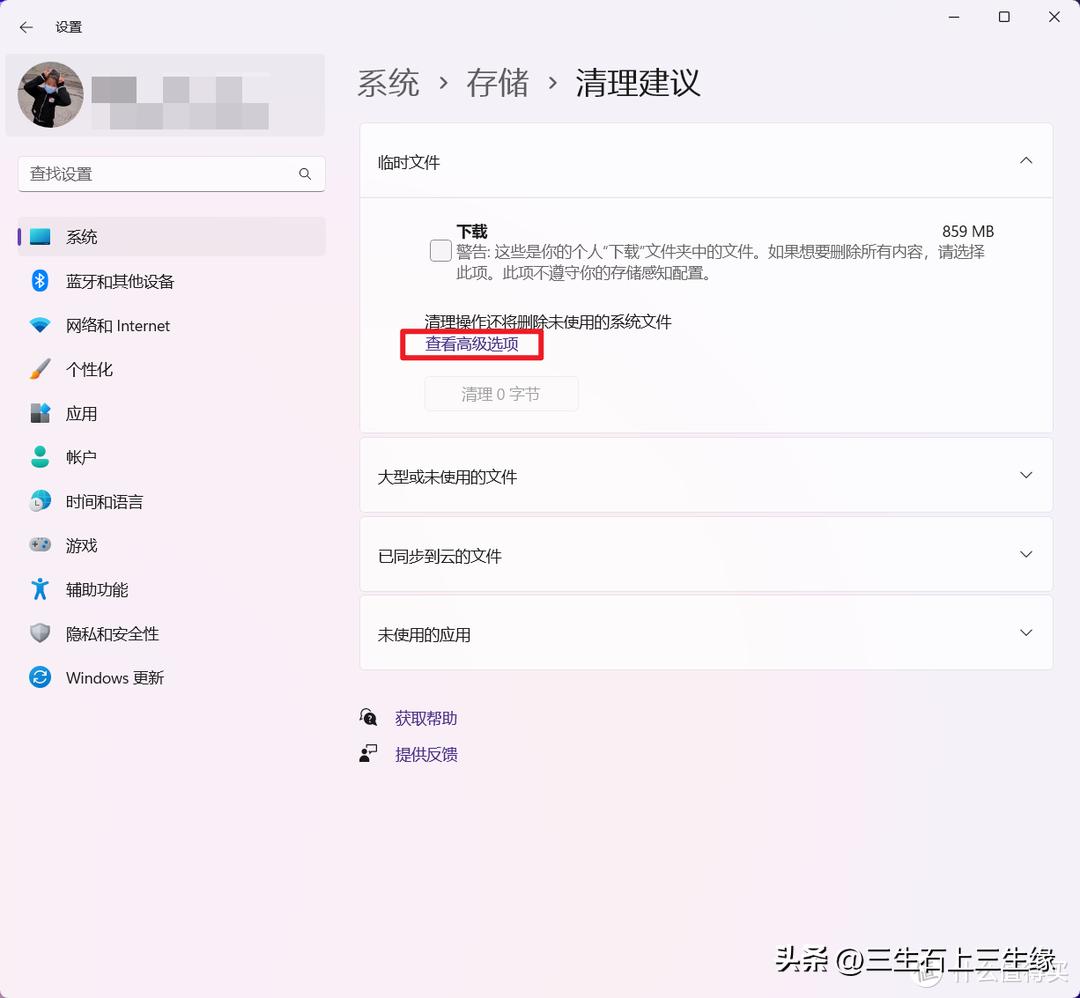
Task: Click 存储 in the breadcrumb trail
Action: [x=497, y=84]
